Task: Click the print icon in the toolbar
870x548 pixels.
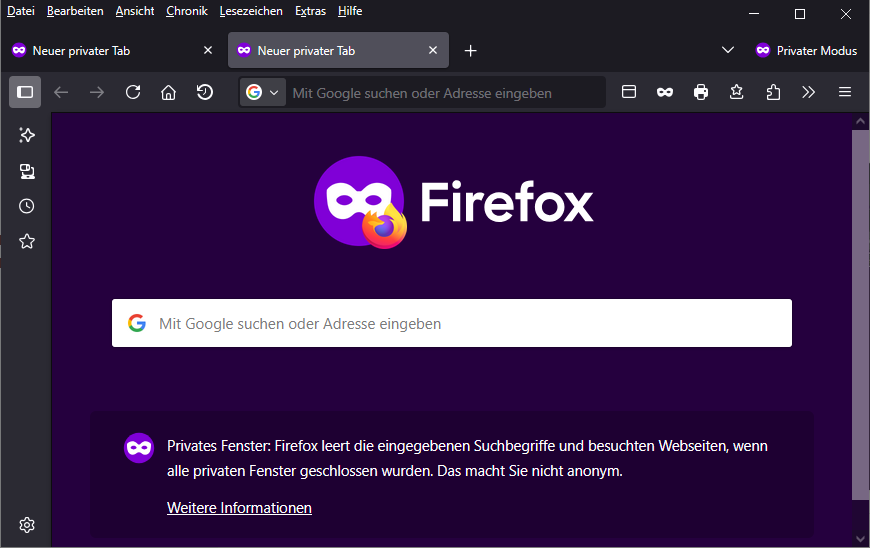Action: pos(701,92)
